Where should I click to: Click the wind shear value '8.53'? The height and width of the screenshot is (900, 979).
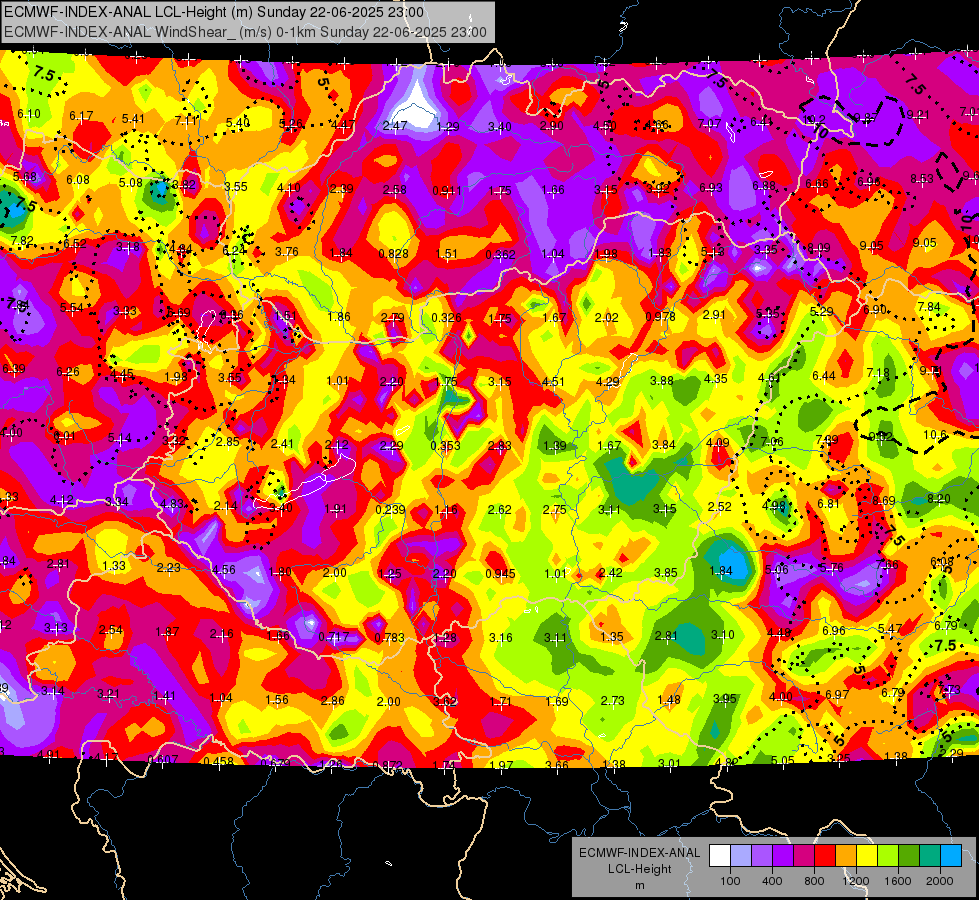922,179
